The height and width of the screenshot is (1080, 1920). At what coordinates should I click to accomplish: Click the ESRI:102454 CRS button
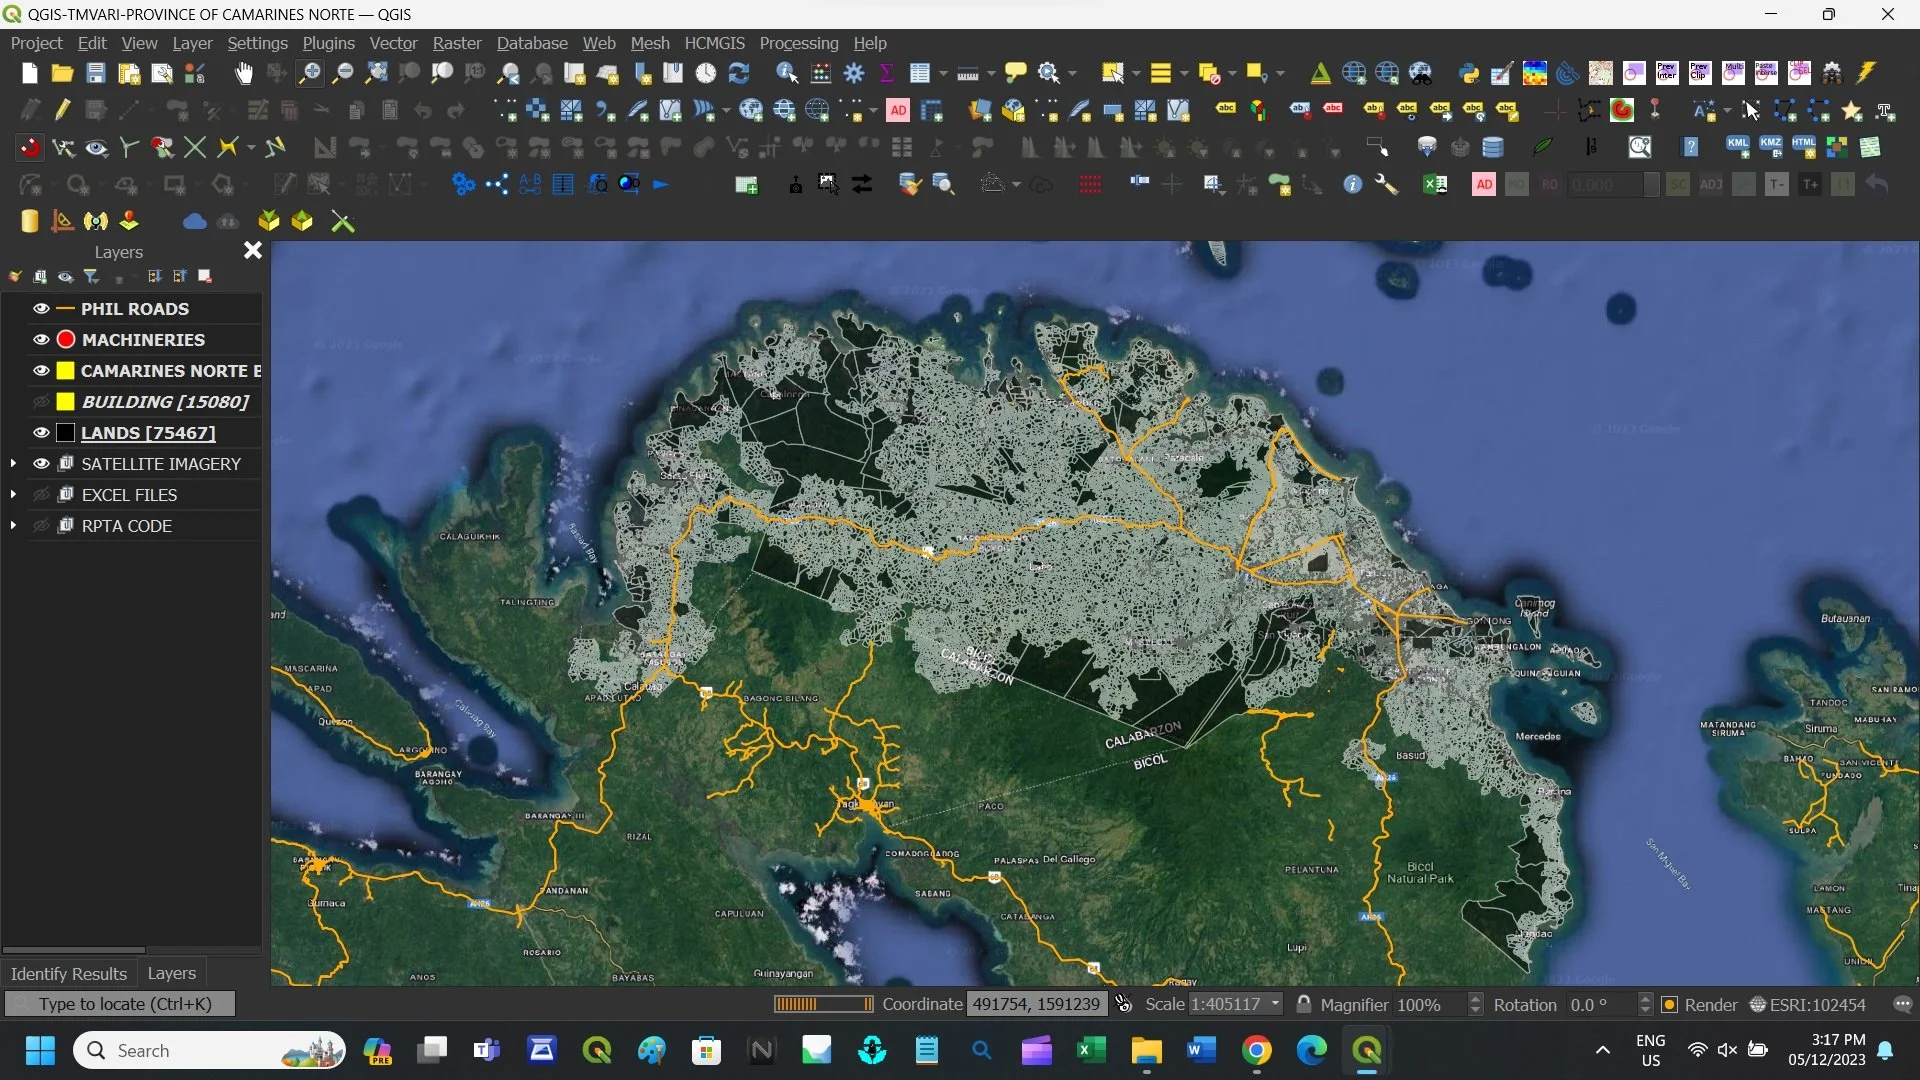tap(1808, 1005)
